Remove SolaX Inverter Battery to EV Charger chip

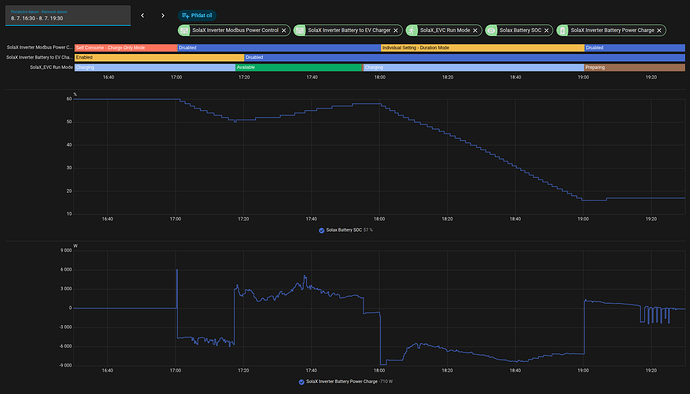pos(396,30)
